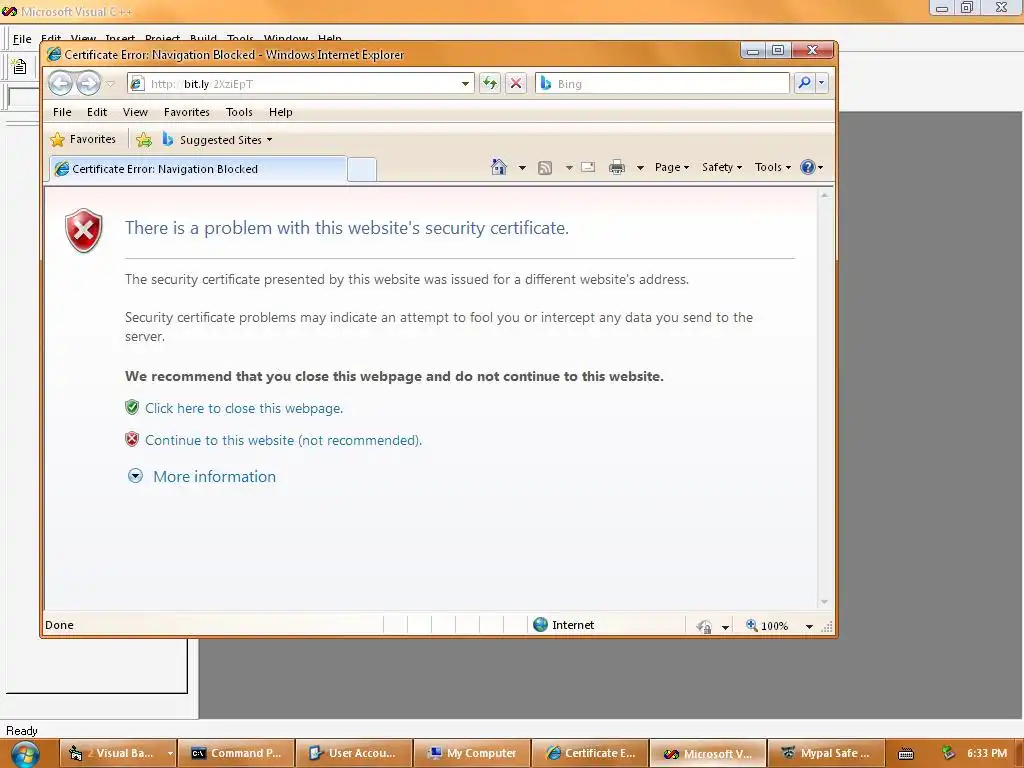Open Internet Explorer File menu
This screenshot has height=768, width=1024.
(62, 112)
